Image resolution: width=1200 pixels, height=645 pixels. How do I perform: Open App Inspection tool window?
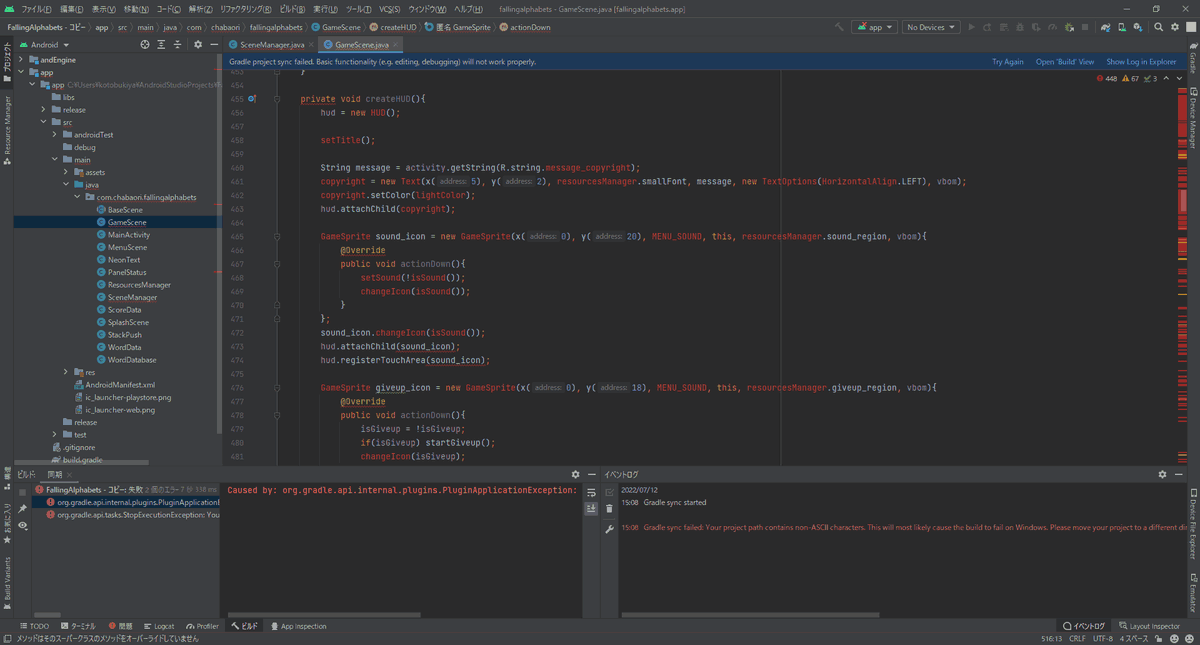click(x=298, y=626)
